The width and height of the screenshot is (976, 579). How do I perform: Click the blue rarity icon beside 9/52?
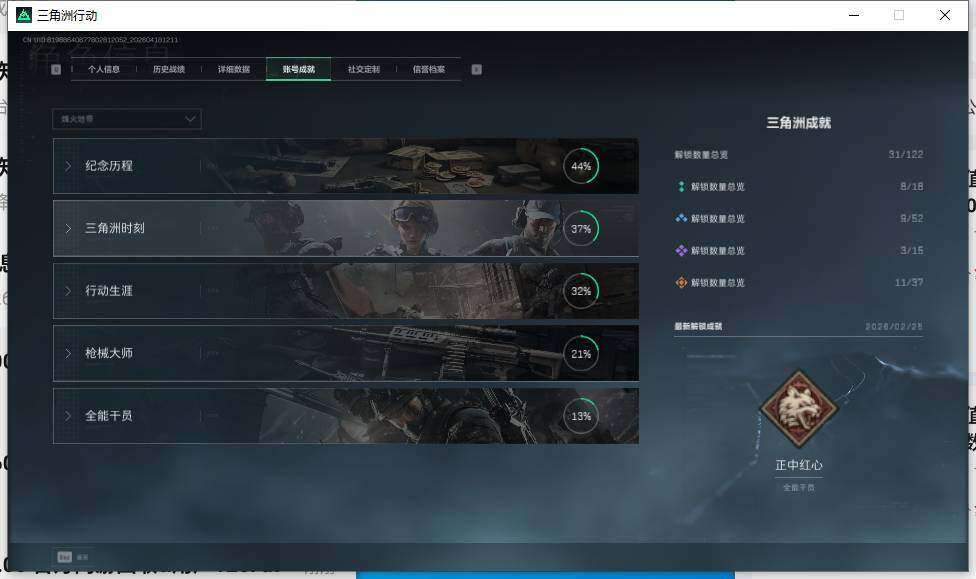681,219
